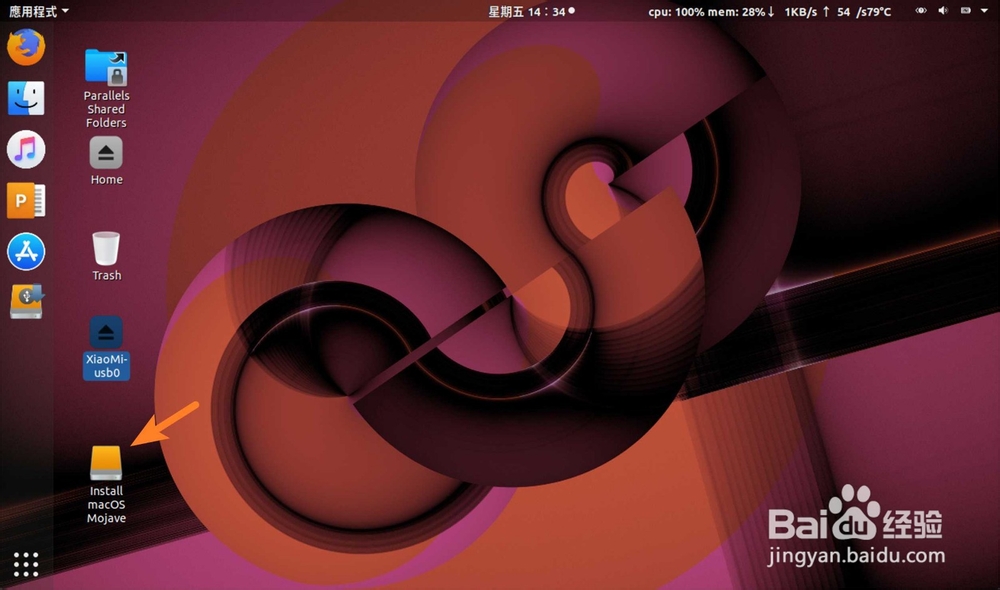Select the Install macOS Mojave disk icon
The height and width of the screenshot is (590, 1000).
106,485
